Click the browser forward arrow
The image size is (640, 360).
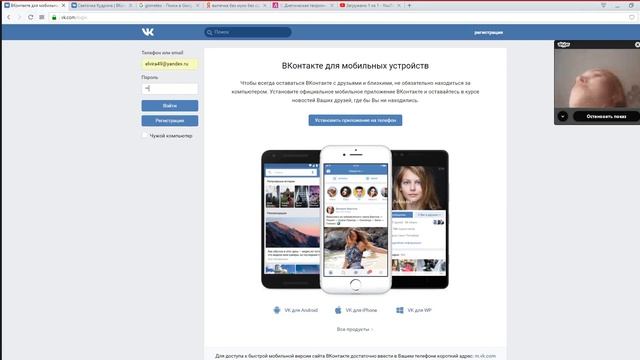coord(19,17)
